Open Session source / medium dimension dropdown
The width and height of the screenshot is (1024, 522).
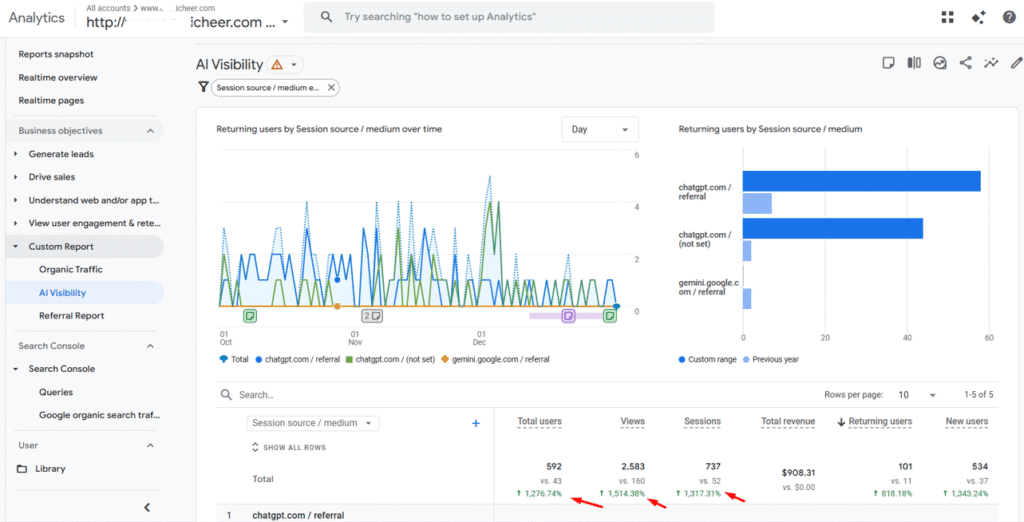[314, 423]
